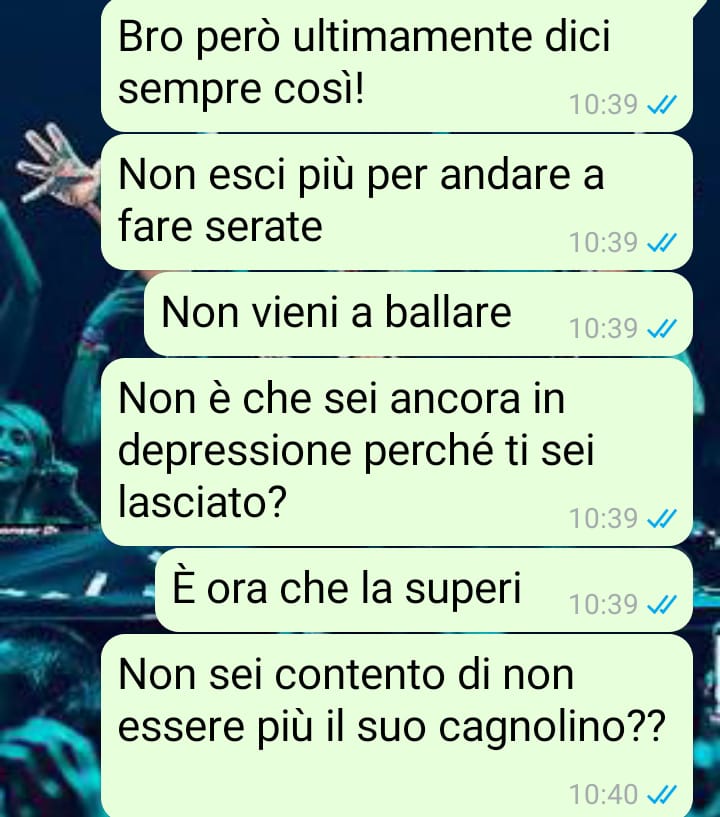Tap the 10:39 timestamp under 'fare serate'
The image size is (720, 817).
[603, 242]
